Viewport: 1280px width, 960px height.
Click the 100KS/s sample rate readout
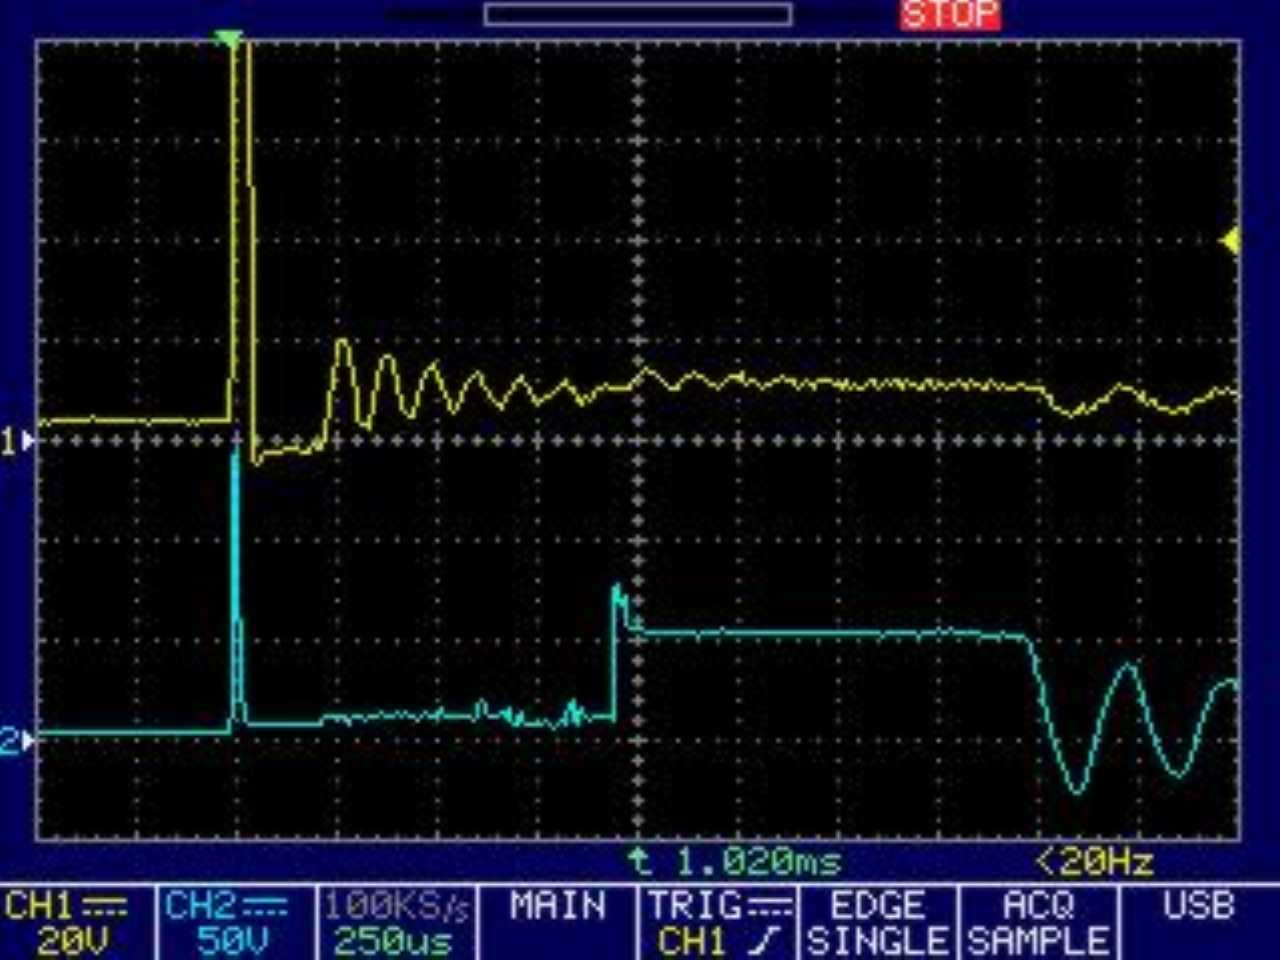click(396, 906)
